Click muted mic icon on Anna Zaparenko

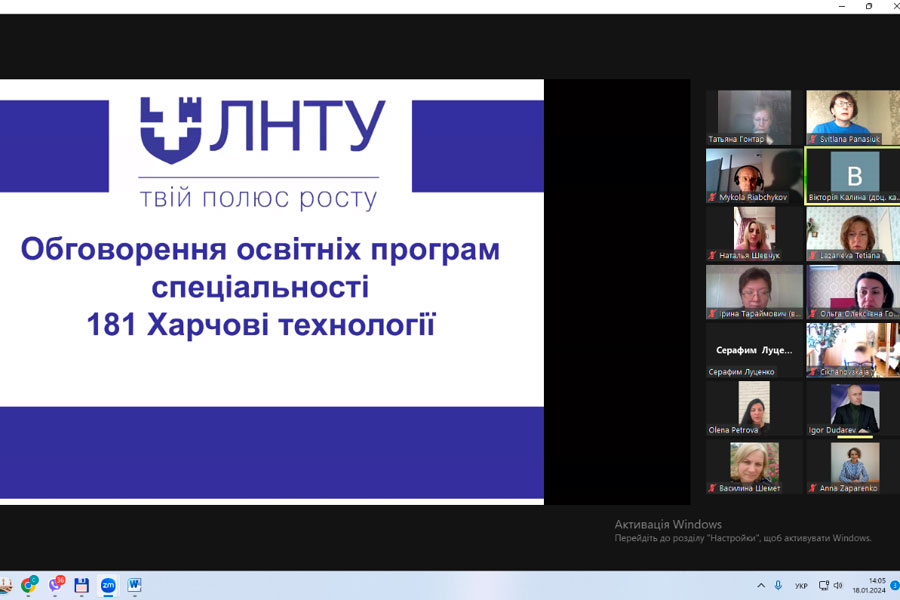(x=813, y=488)
